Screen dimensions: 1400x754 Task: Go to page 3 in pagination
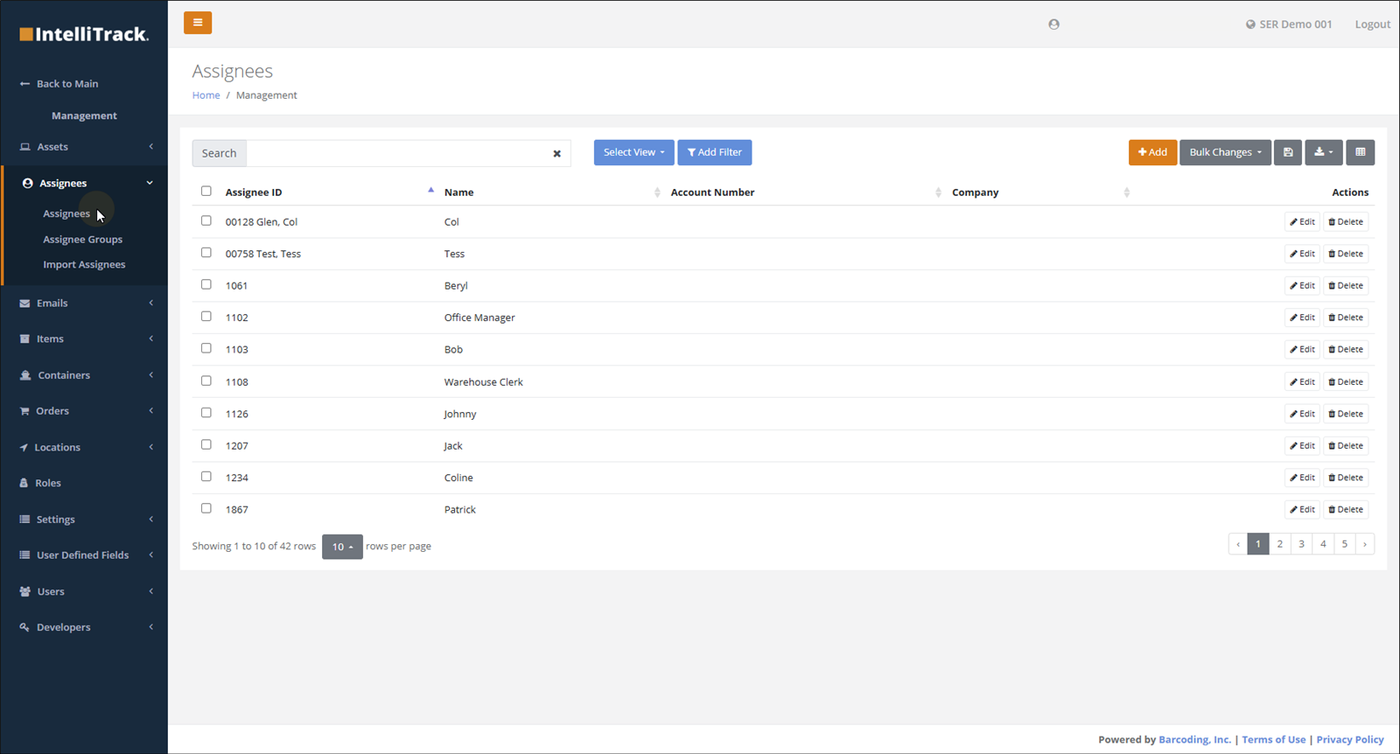pyautogui.click(x=1302, y=544)
